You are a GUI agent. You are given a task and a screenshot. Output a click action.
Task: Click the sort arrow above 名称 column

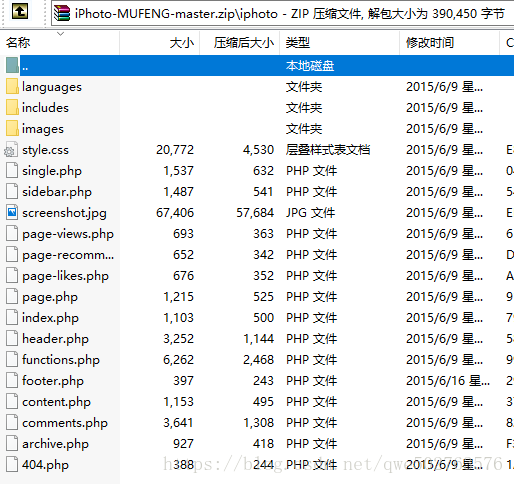pos(60,34)
